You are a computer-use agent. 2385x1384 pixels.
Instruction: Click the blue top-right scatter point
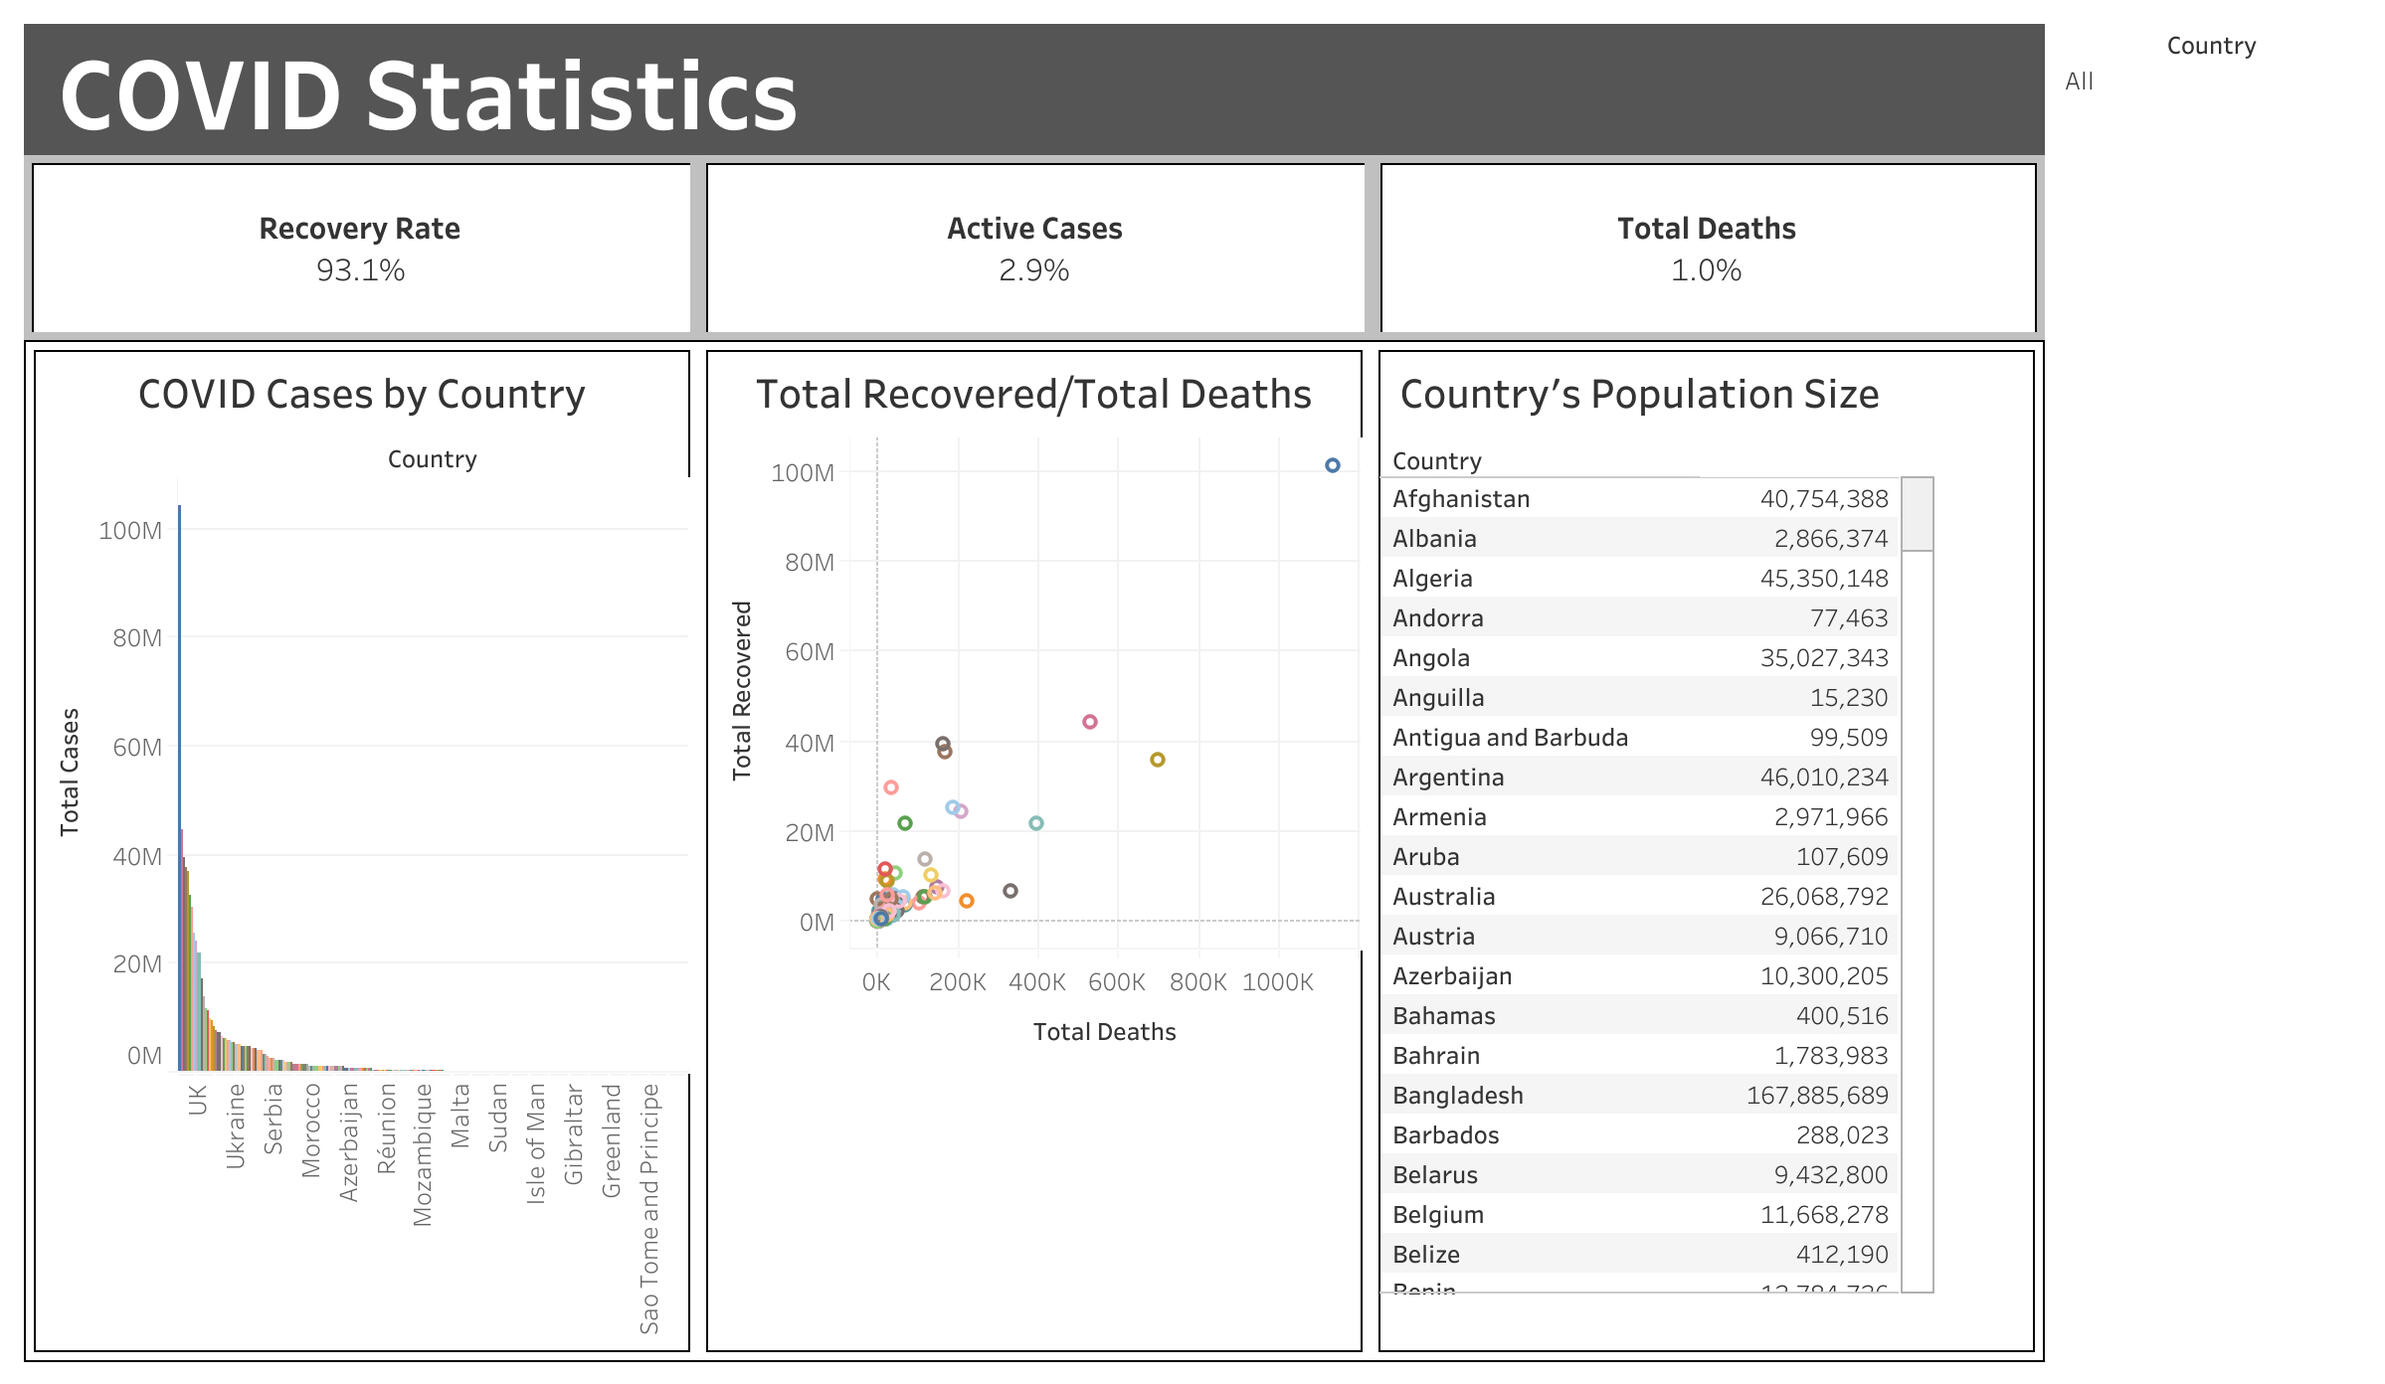(x=1331, y=465)
